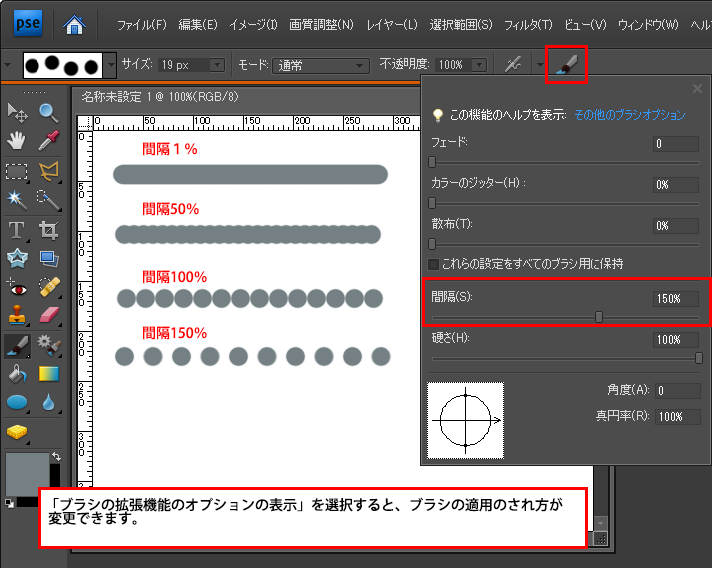Open the ウィンドウ(W) menu
The width and height of the screenshot is (712, 568).
coord(648,25)
